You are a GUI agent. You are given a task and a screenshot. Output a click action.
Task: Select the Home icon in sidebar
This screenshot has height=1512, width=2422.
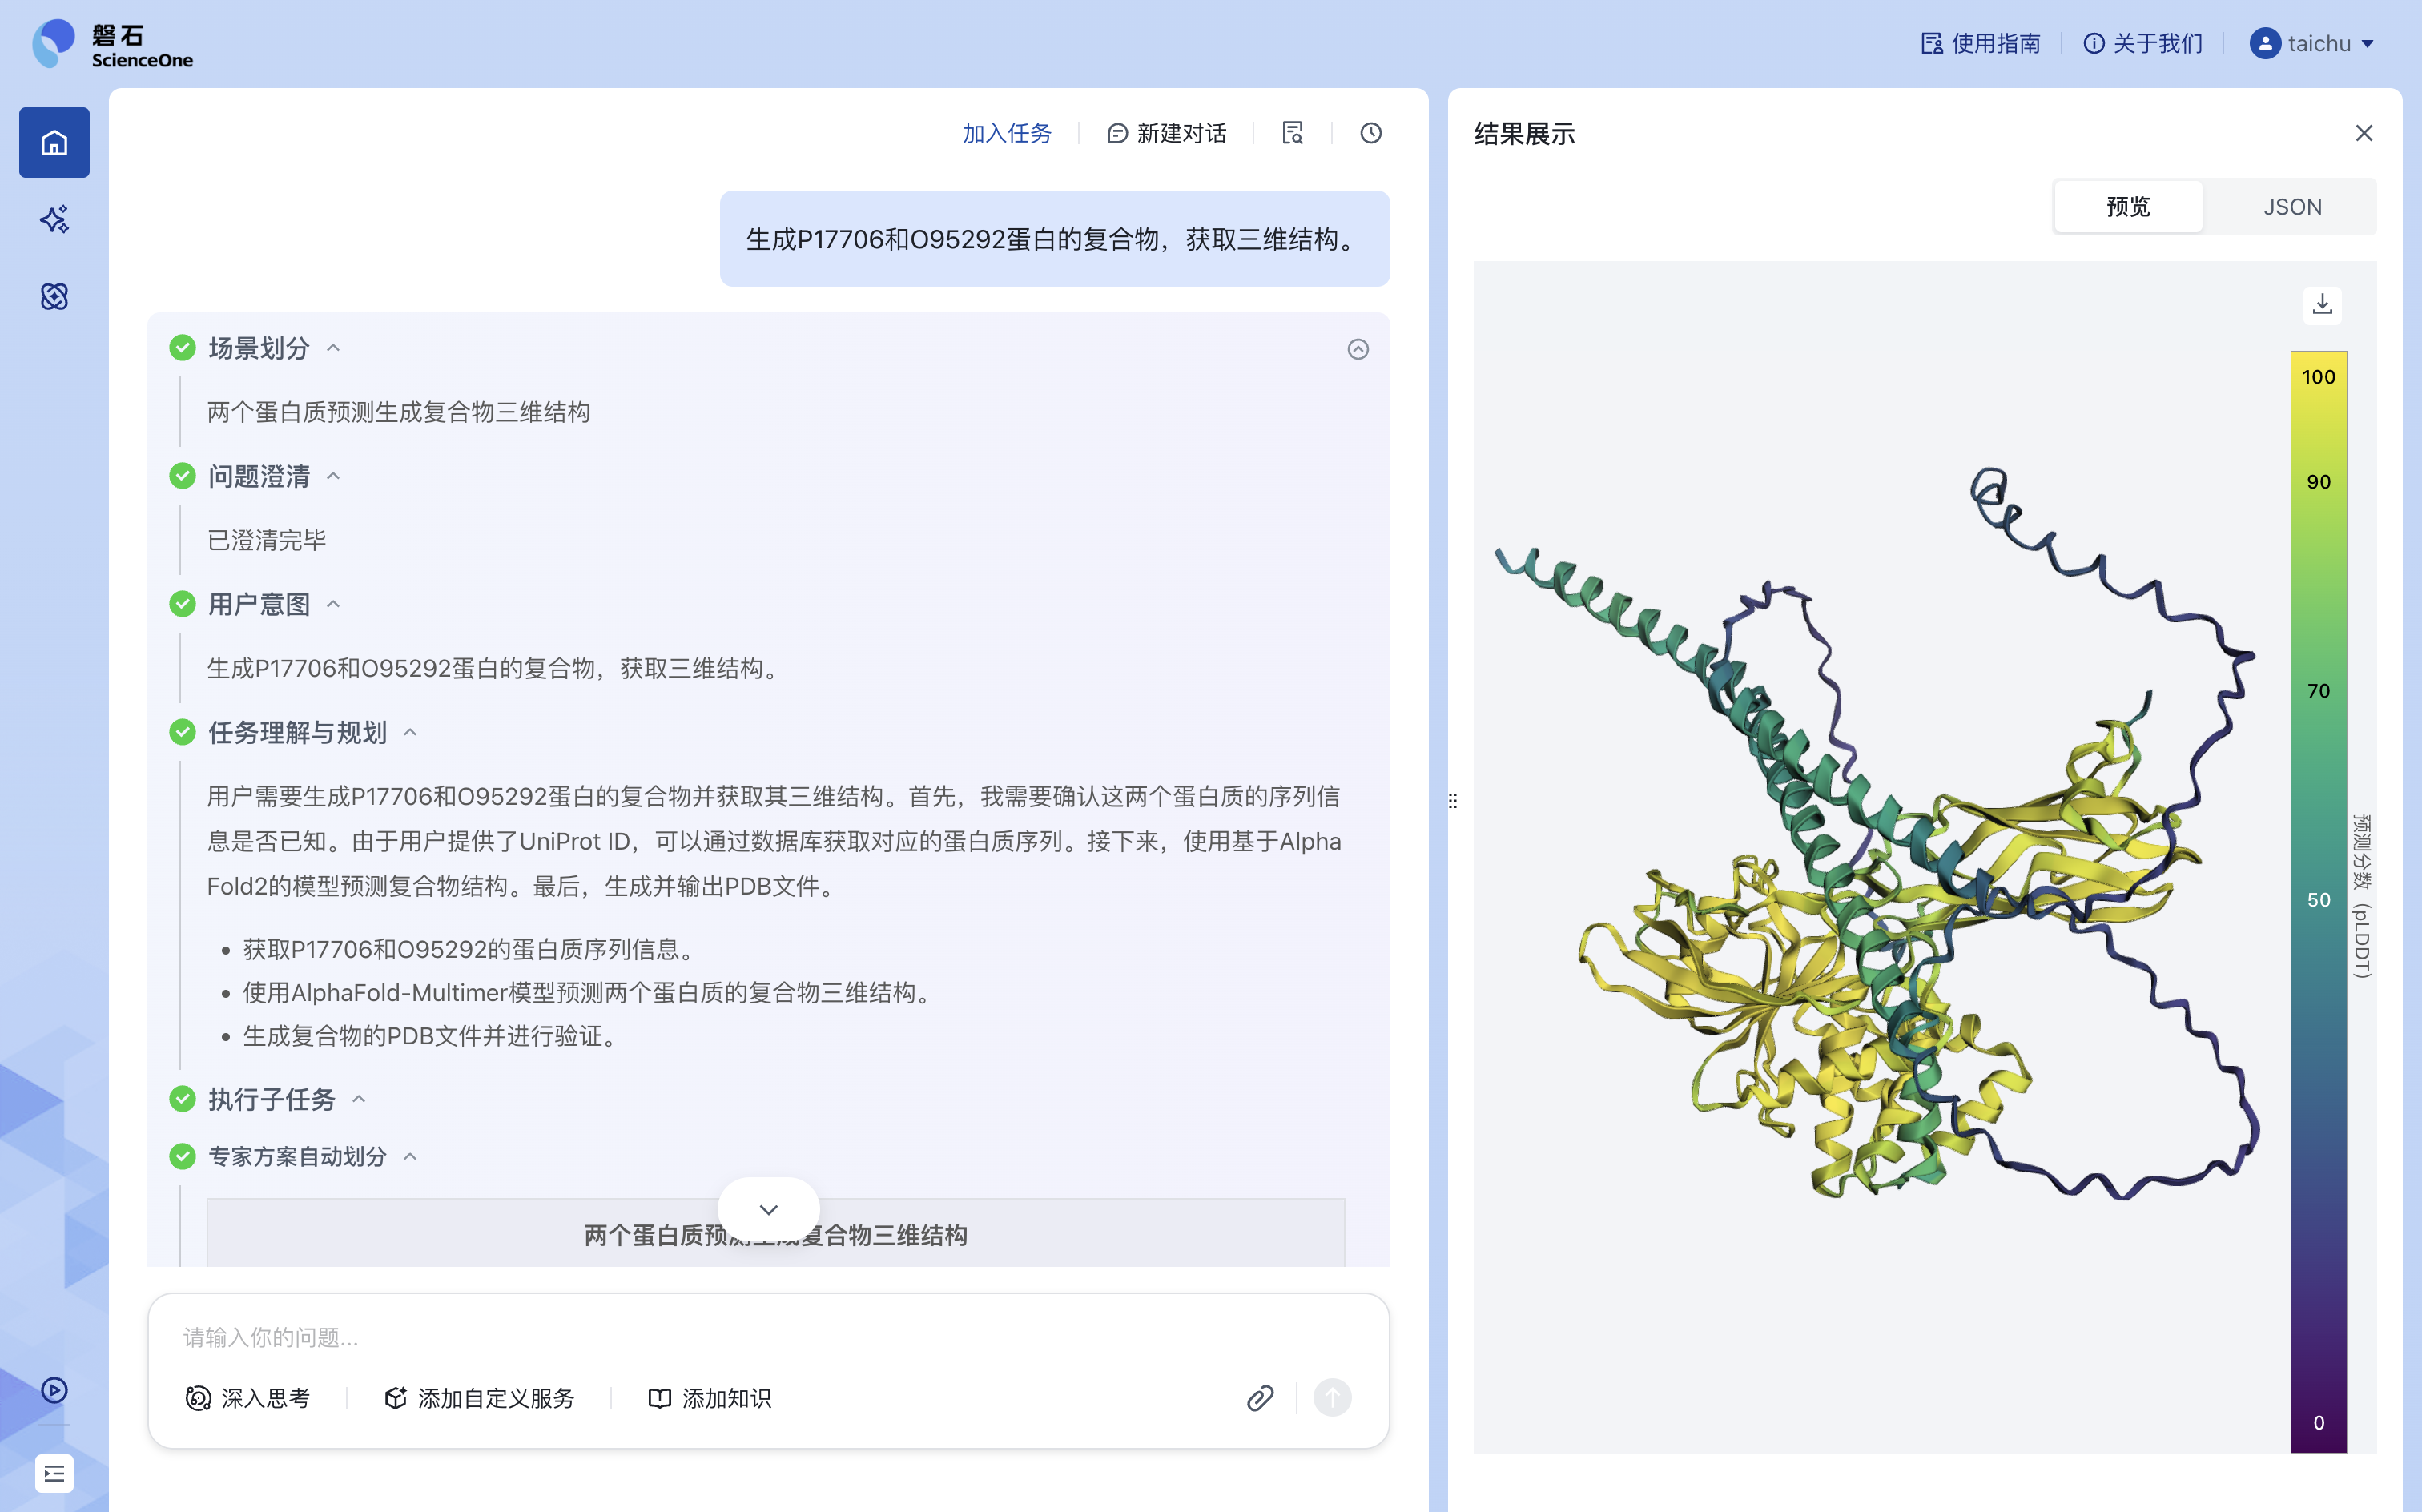click(x=53, y=142)
